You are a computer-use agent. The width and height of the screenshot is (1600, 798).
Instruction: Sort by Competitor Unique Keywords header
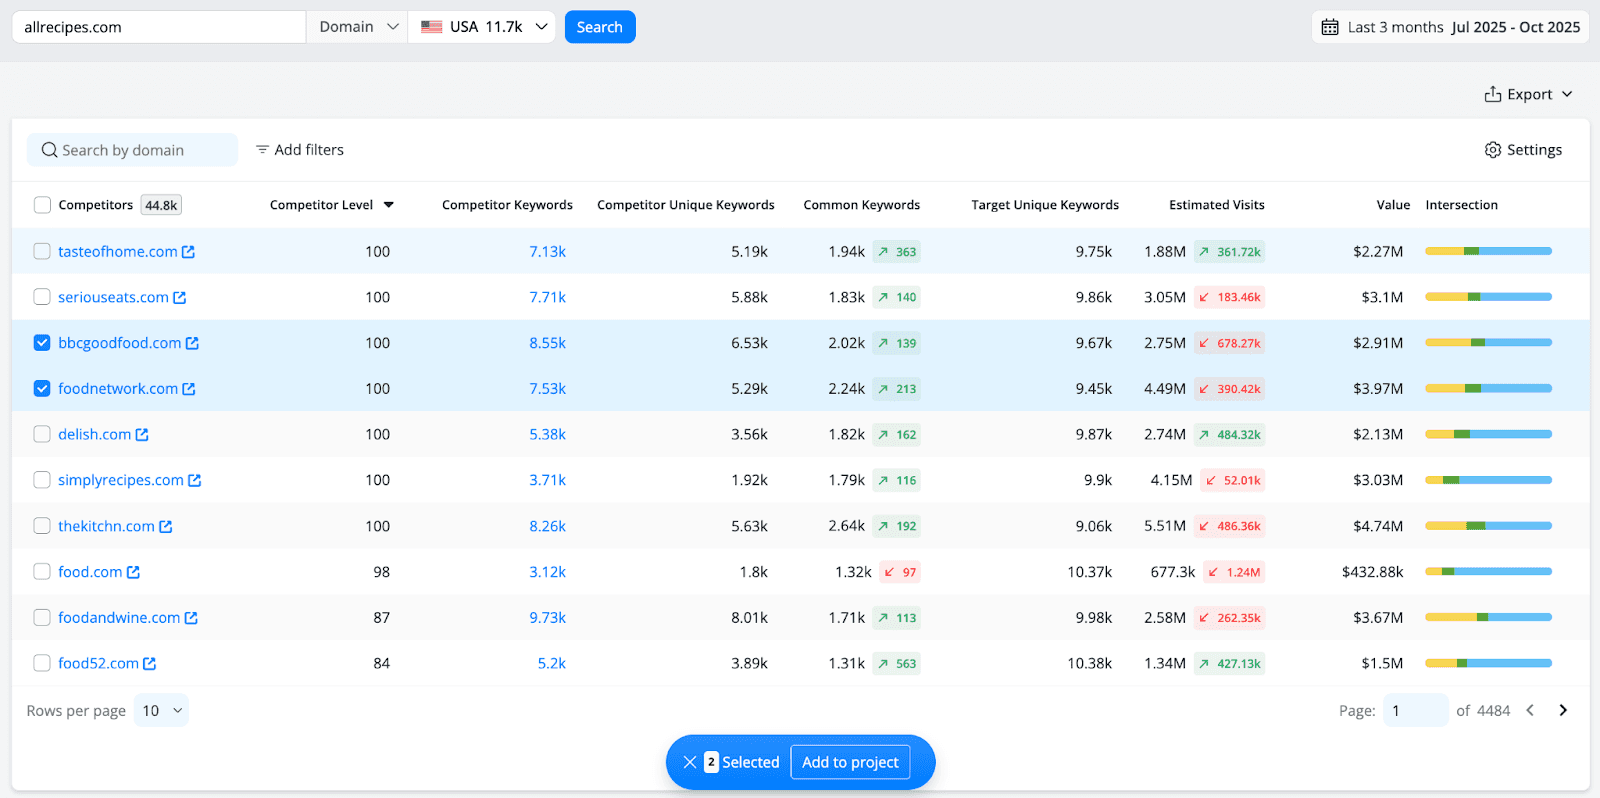tap(686, 205)
